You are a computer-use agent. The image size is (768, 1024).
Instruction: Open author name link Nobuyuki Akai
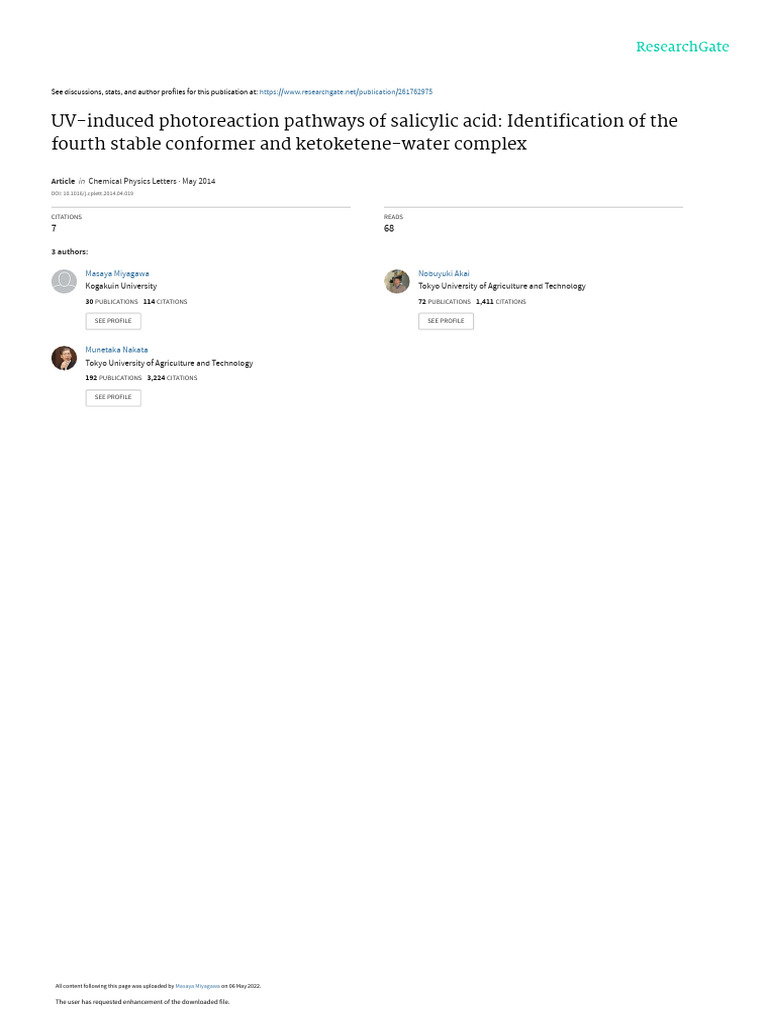click(443, 273)
